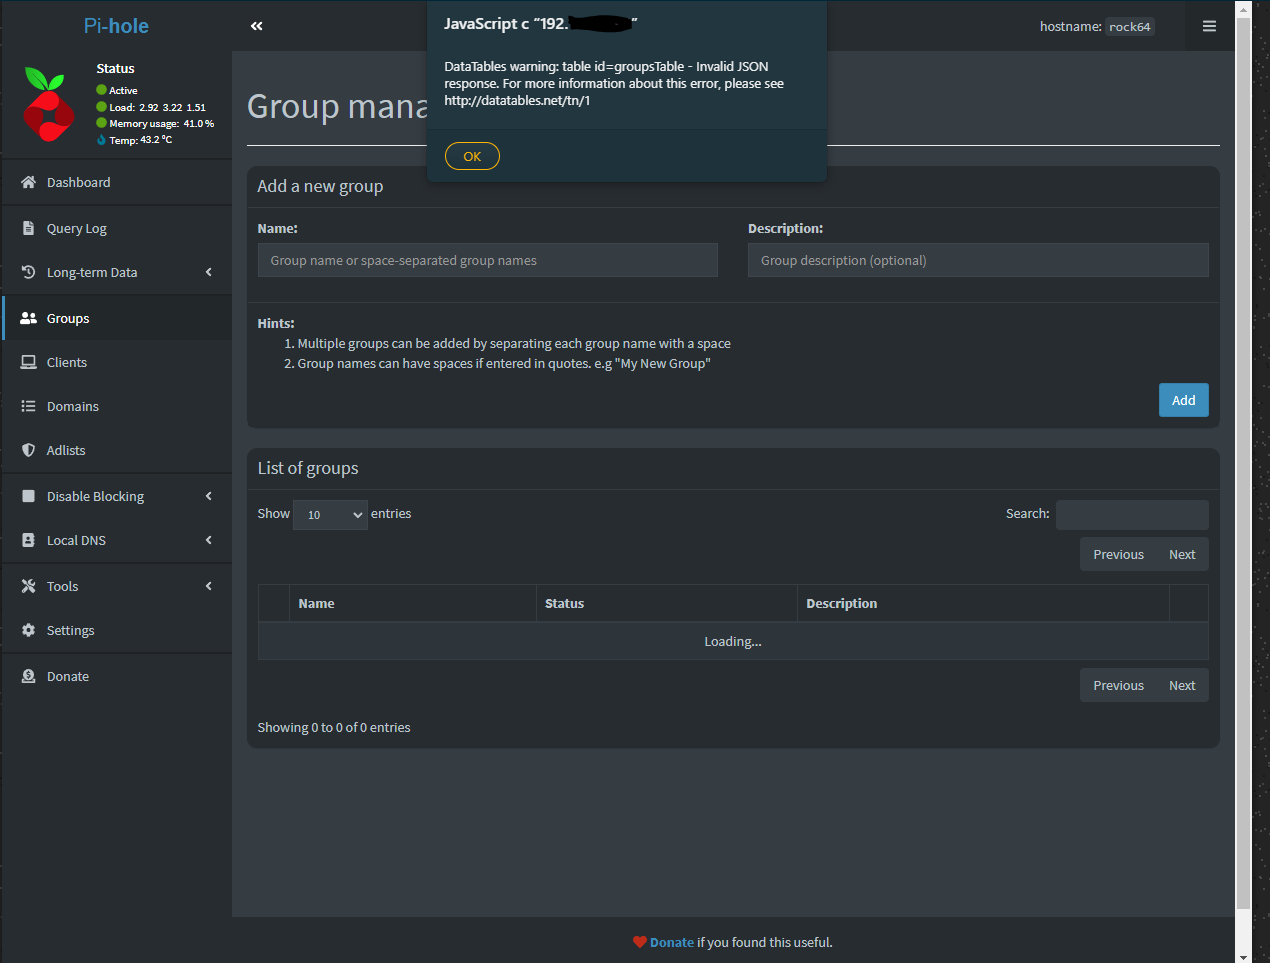This screenshot has height=963, width=1270.
Task: Click the Groups people icon
Action: click(x=28, y=318)
